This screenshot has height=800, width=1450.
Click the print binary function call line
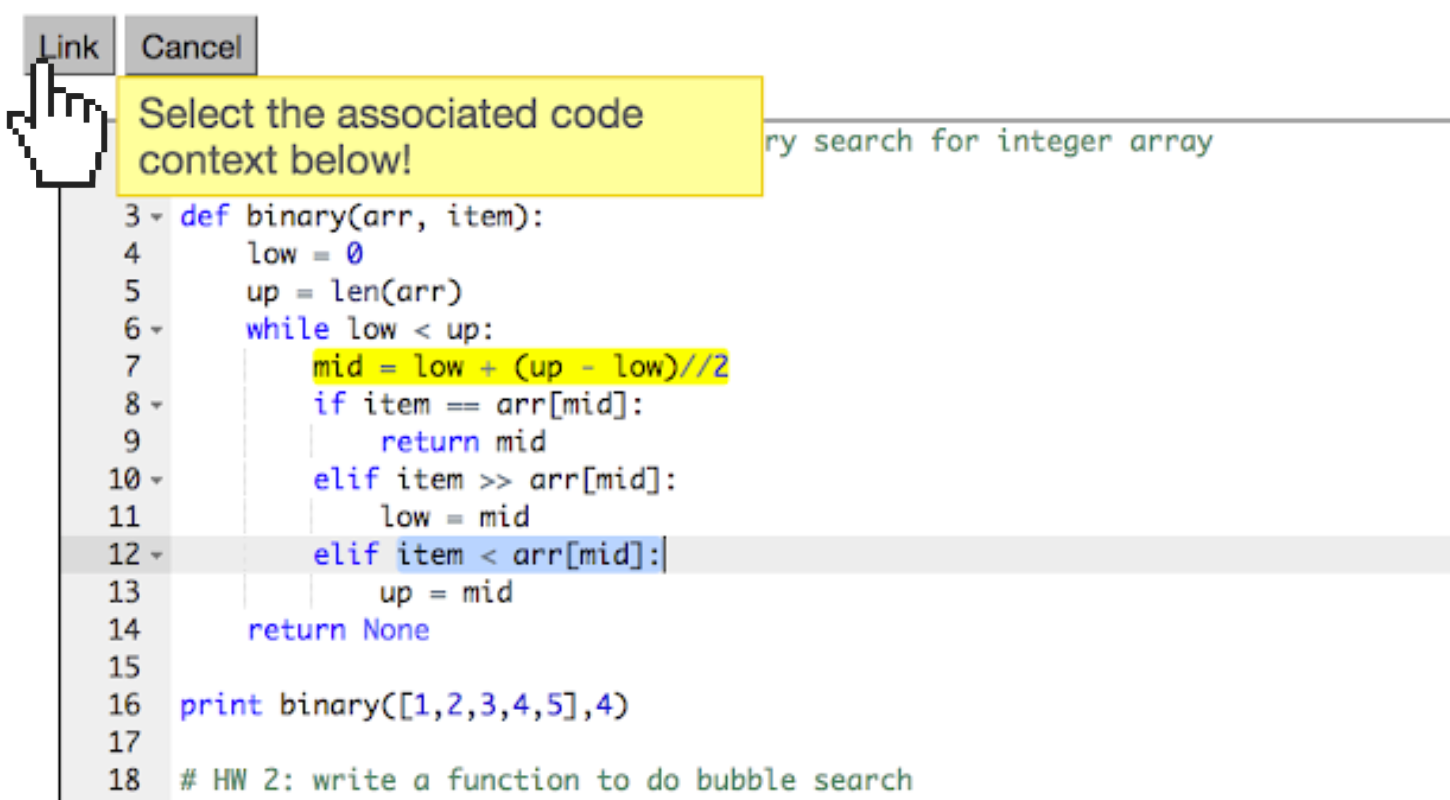405,705
